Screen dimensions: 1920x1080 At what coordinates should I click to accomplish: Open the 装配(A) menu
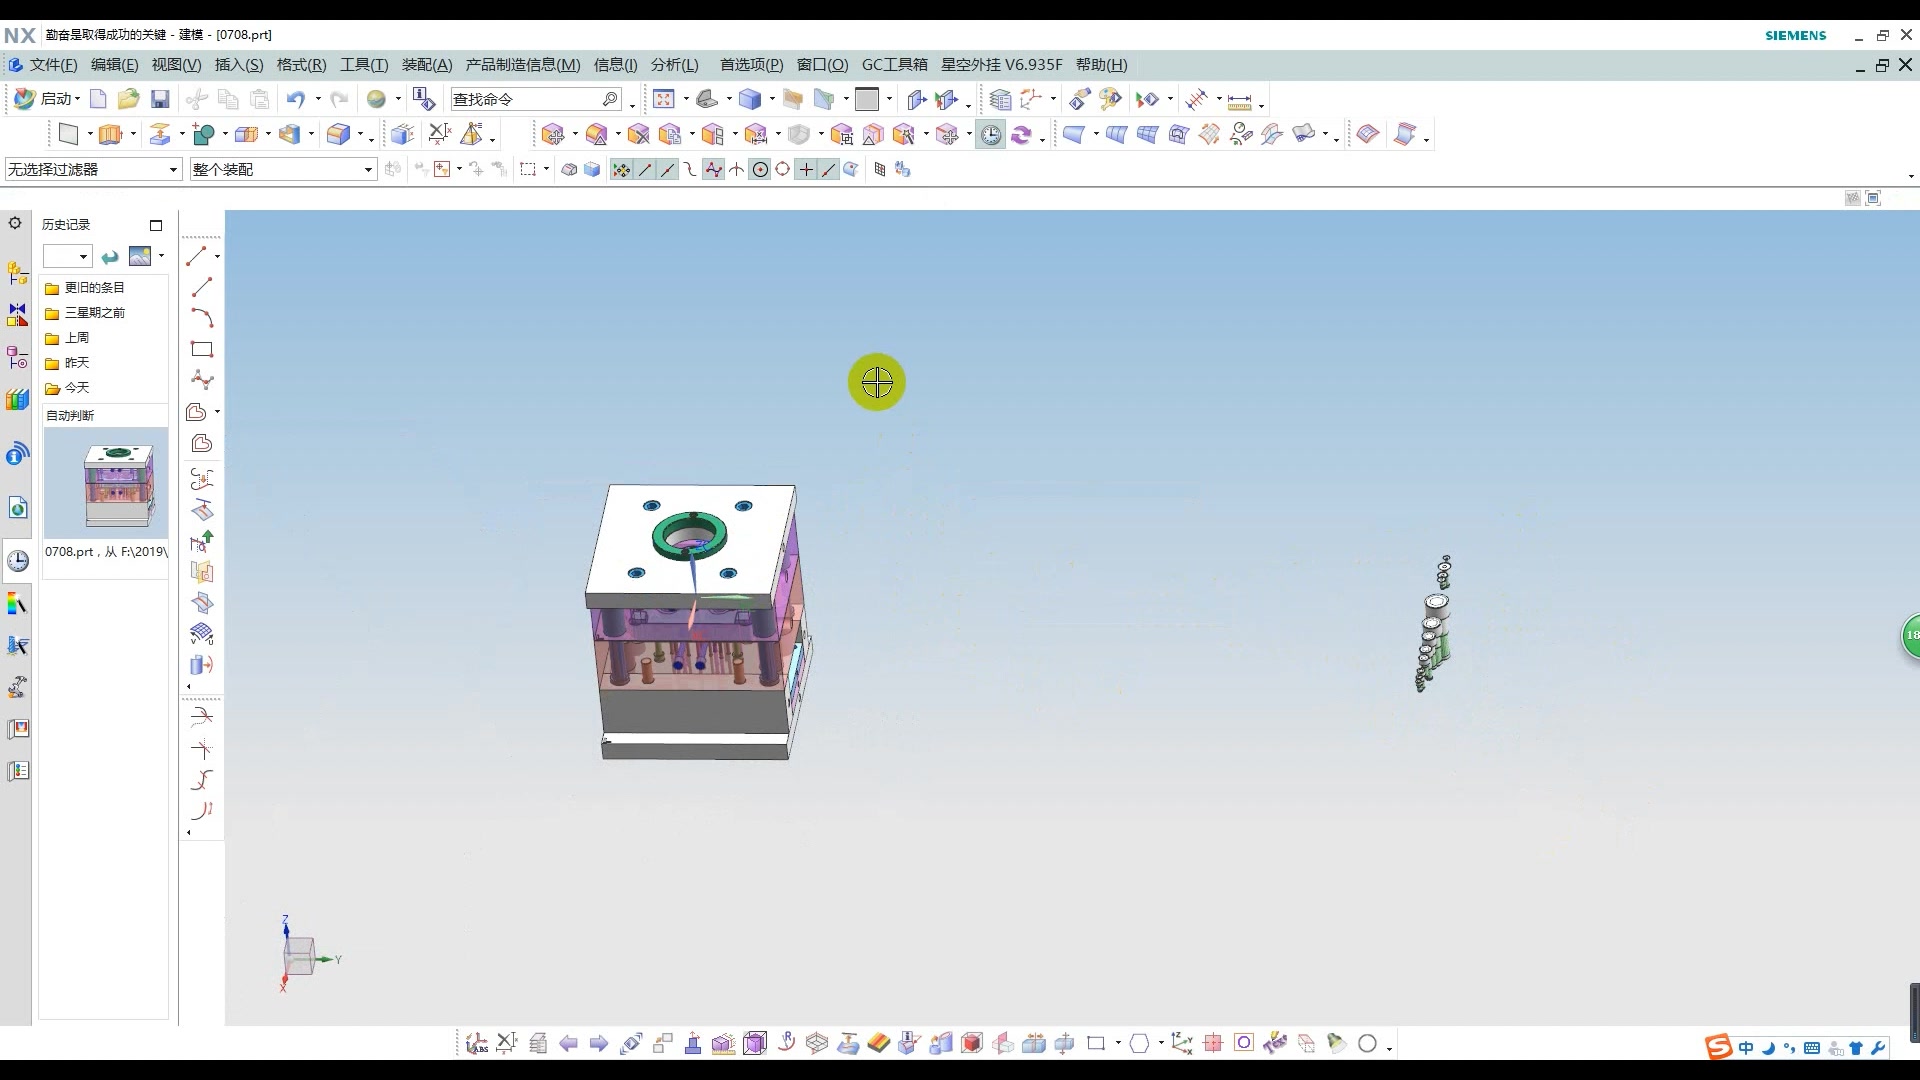coord(427,65)
